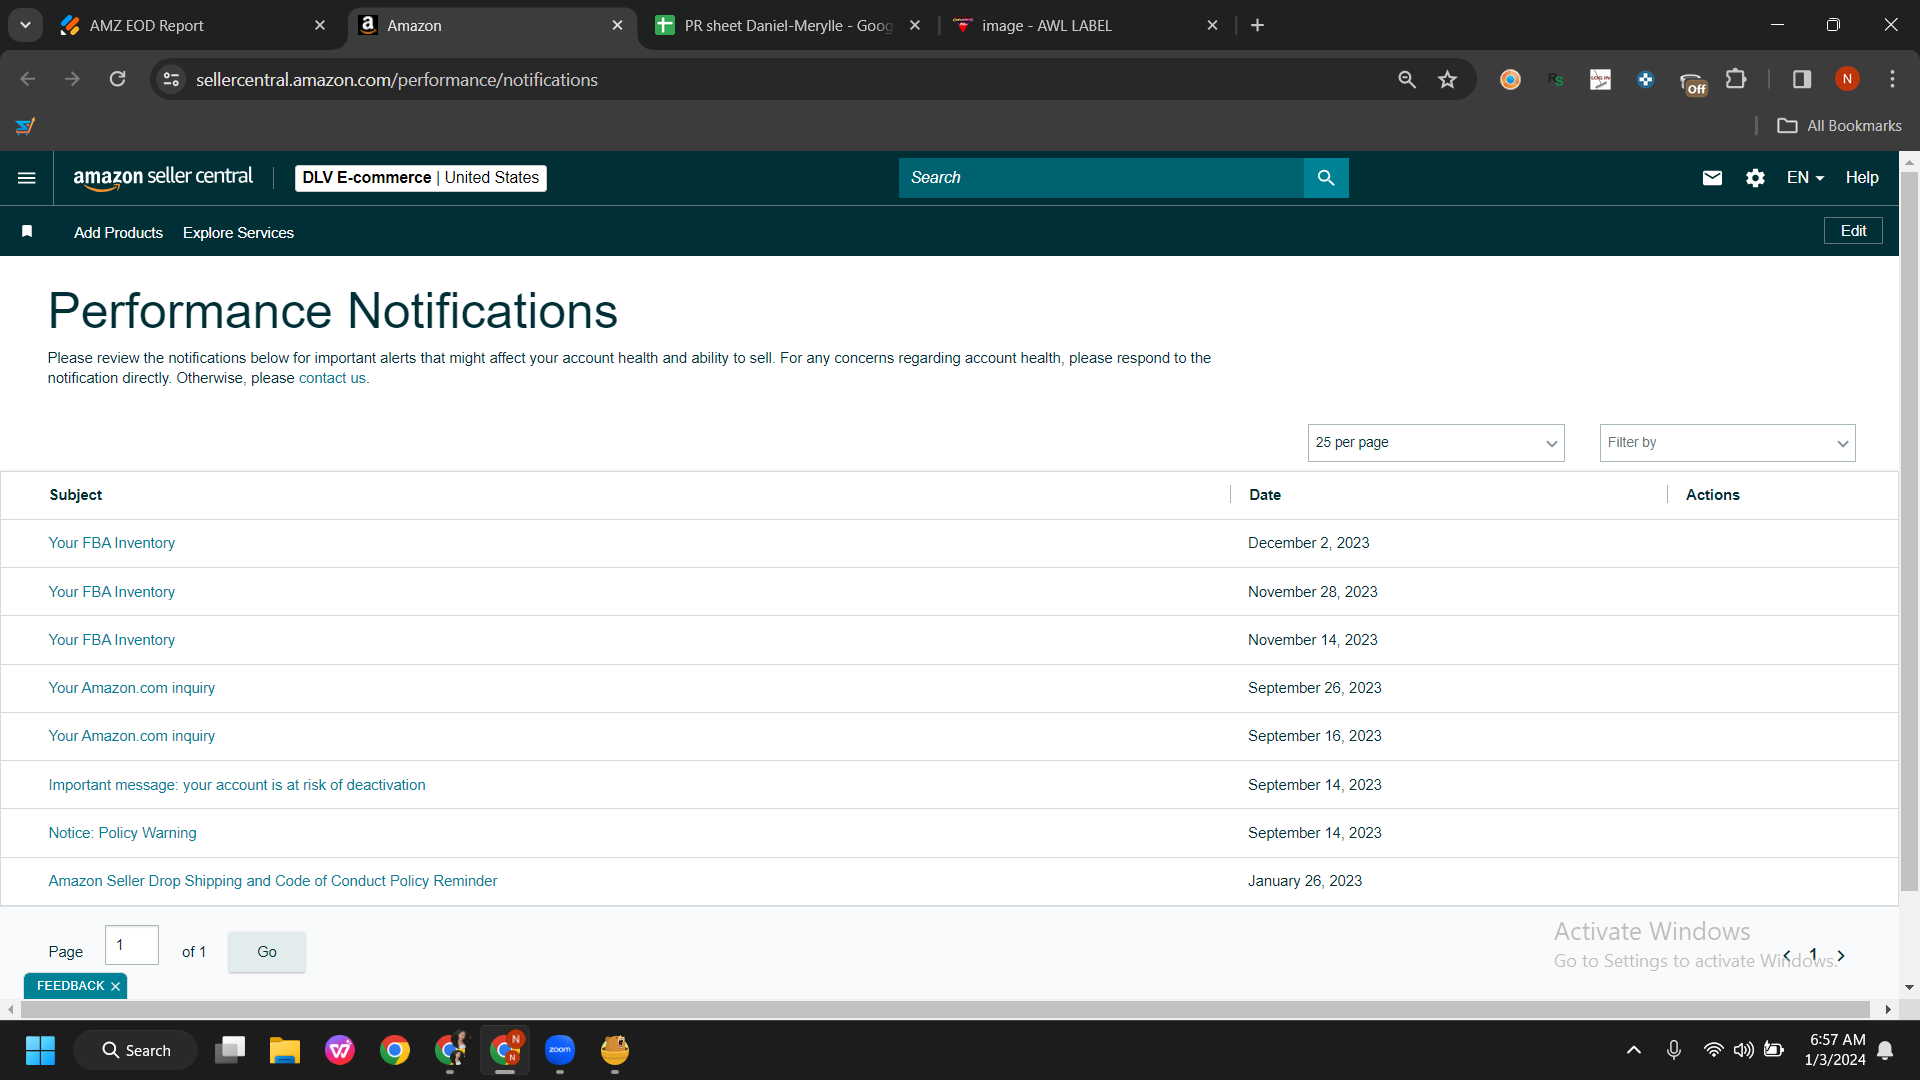
Task: Open a new browser tab
Action: pos(1258,25)
